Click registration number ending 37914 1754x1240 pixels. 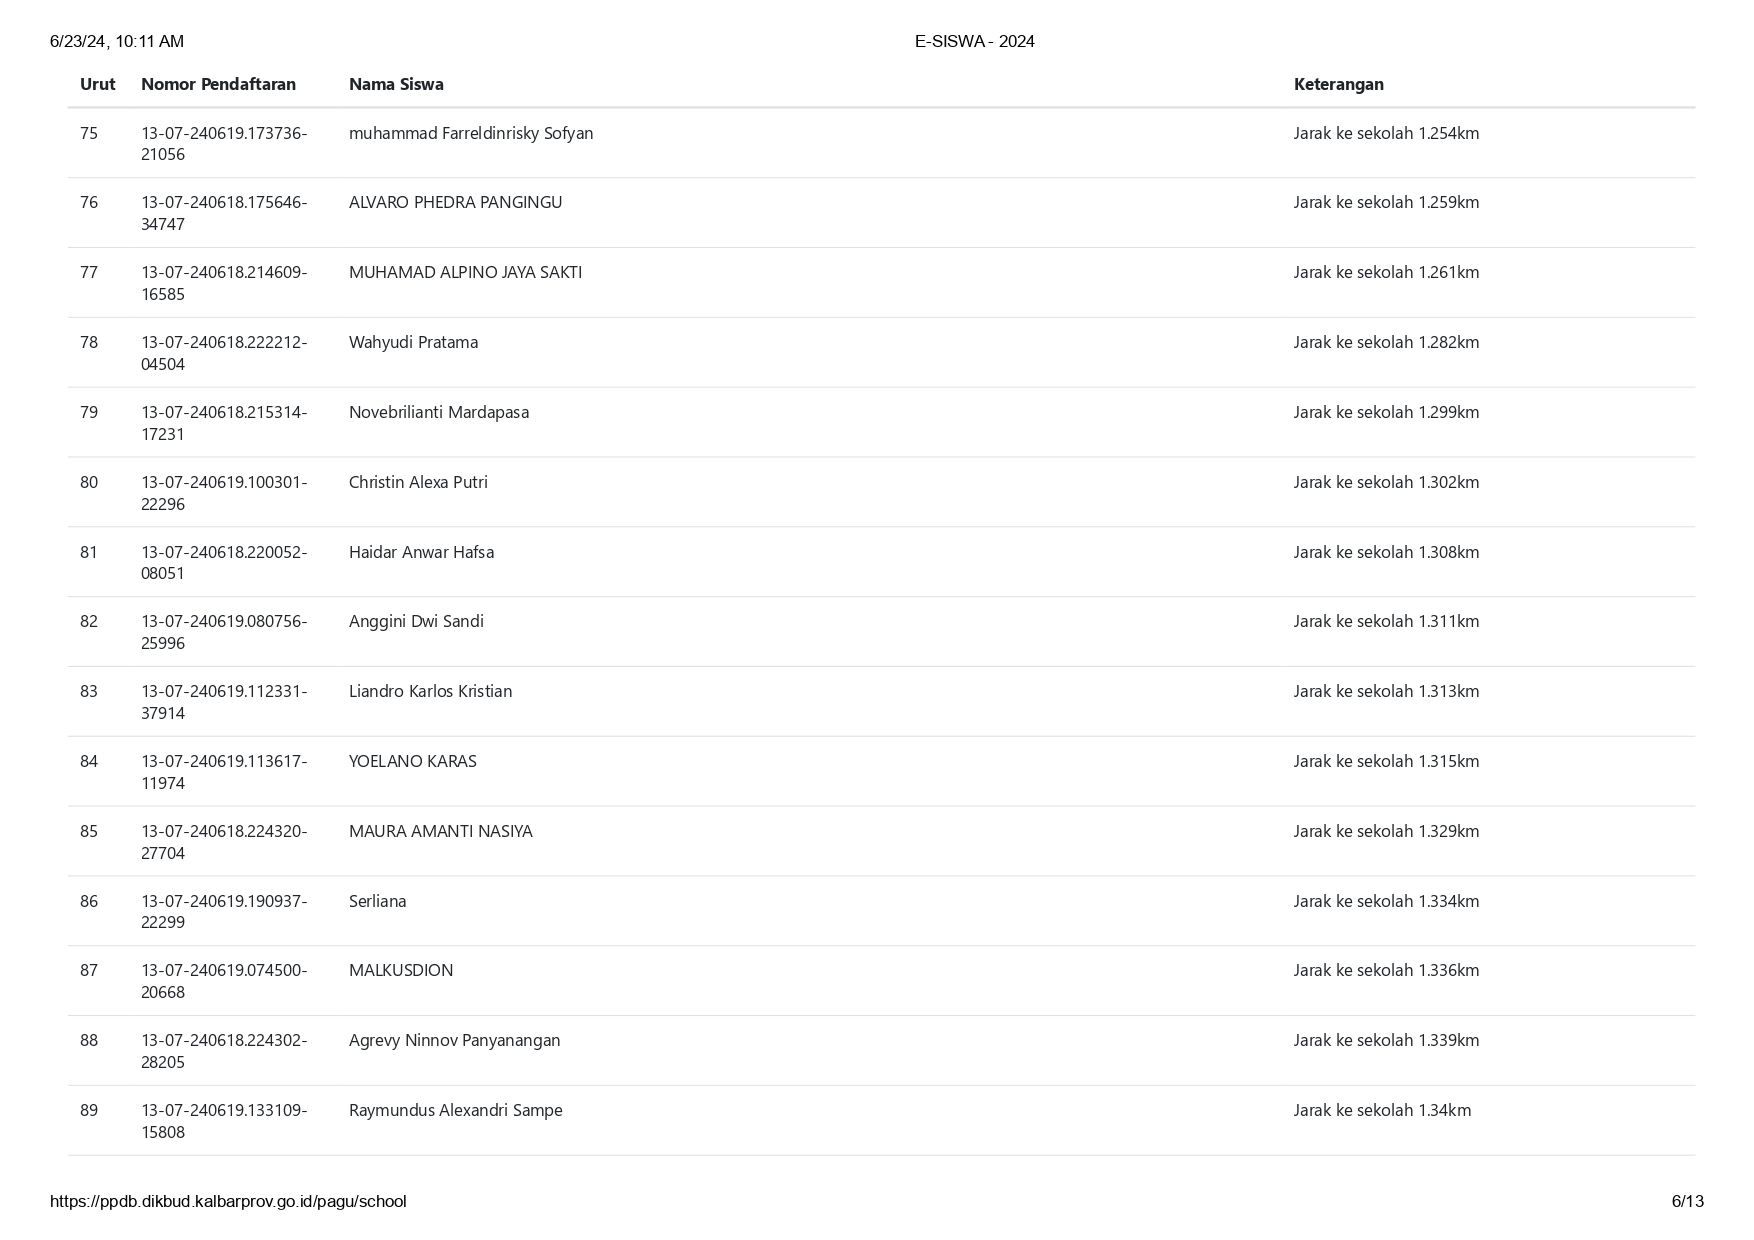pos(224,702)
